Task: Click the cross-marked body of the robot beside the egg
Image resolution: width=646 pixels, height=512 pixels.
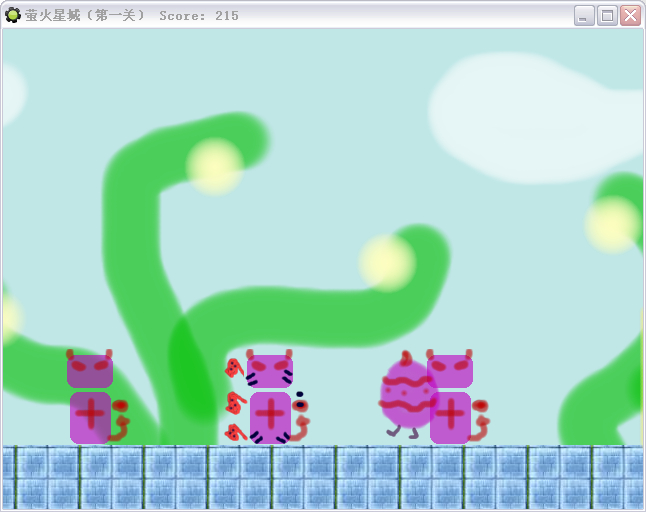Action: tap(450, 418)
